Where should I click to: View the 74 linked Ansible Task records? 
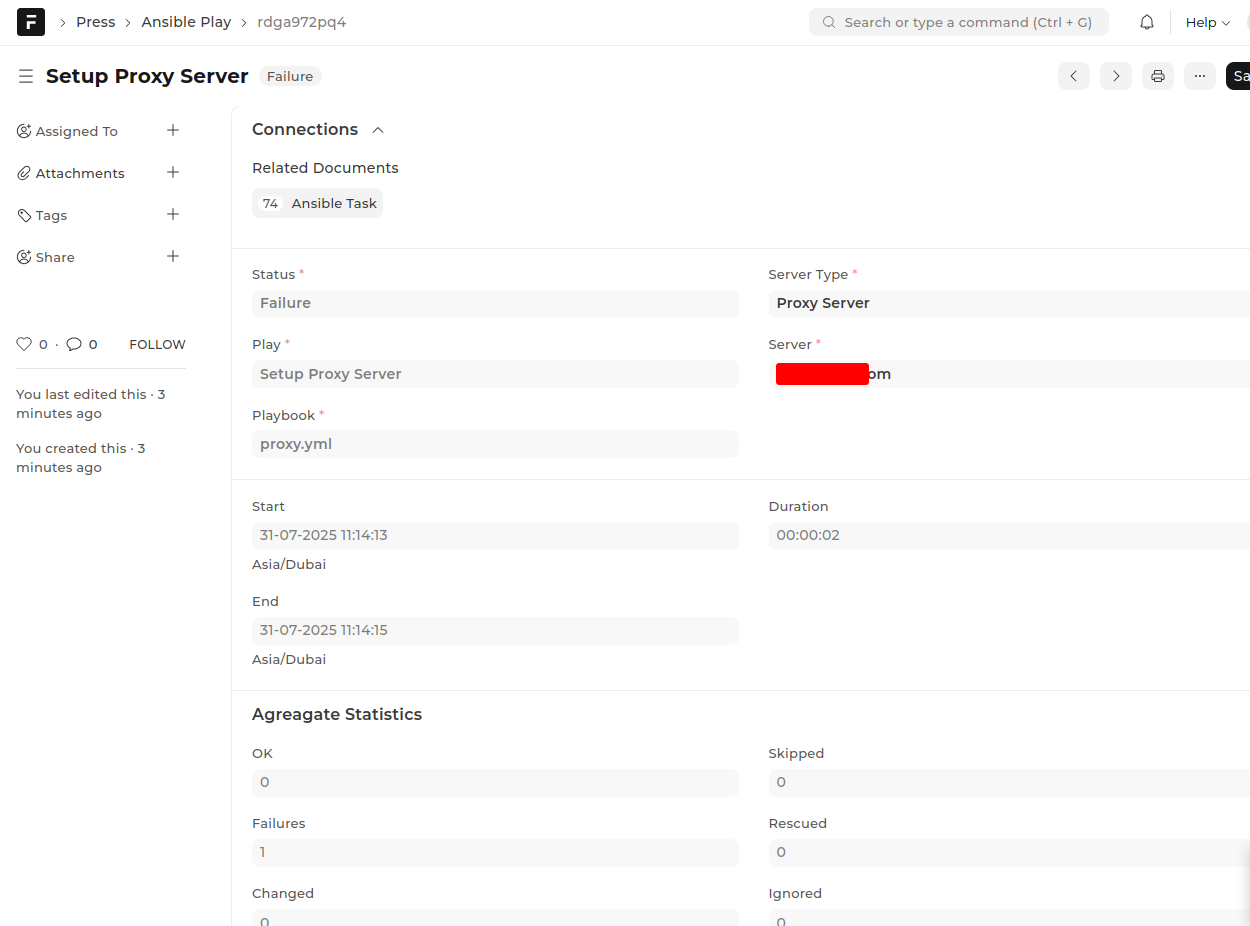(317, 202)
